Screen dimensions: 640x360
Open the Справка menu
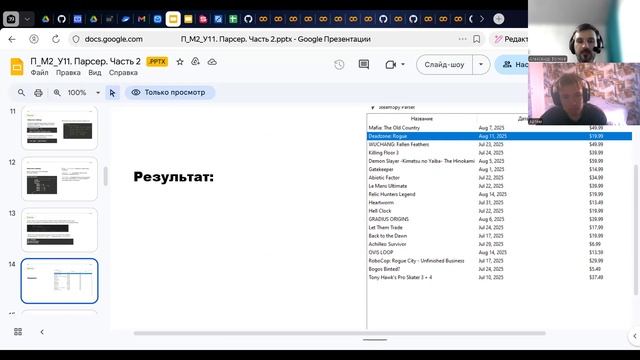(x=123, y=73)
